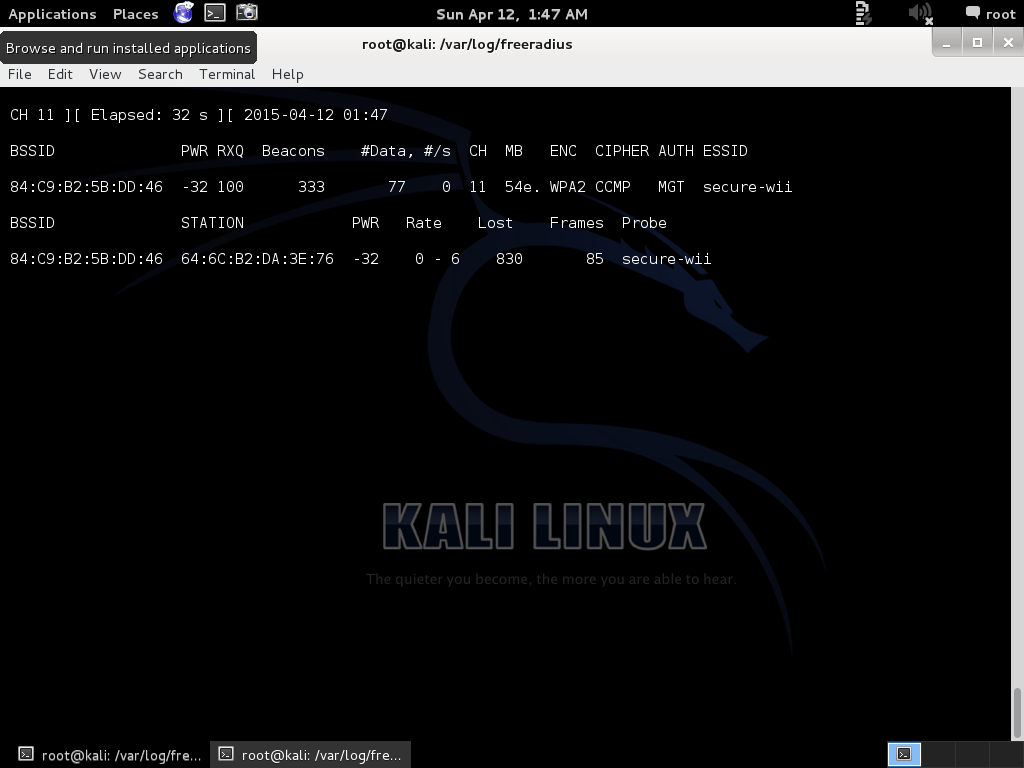Click access point BSSID 84:C9:B2:5B:DD:46 in first row
The width and height of the screenshot is (1024, 768).
coord(86,187)
